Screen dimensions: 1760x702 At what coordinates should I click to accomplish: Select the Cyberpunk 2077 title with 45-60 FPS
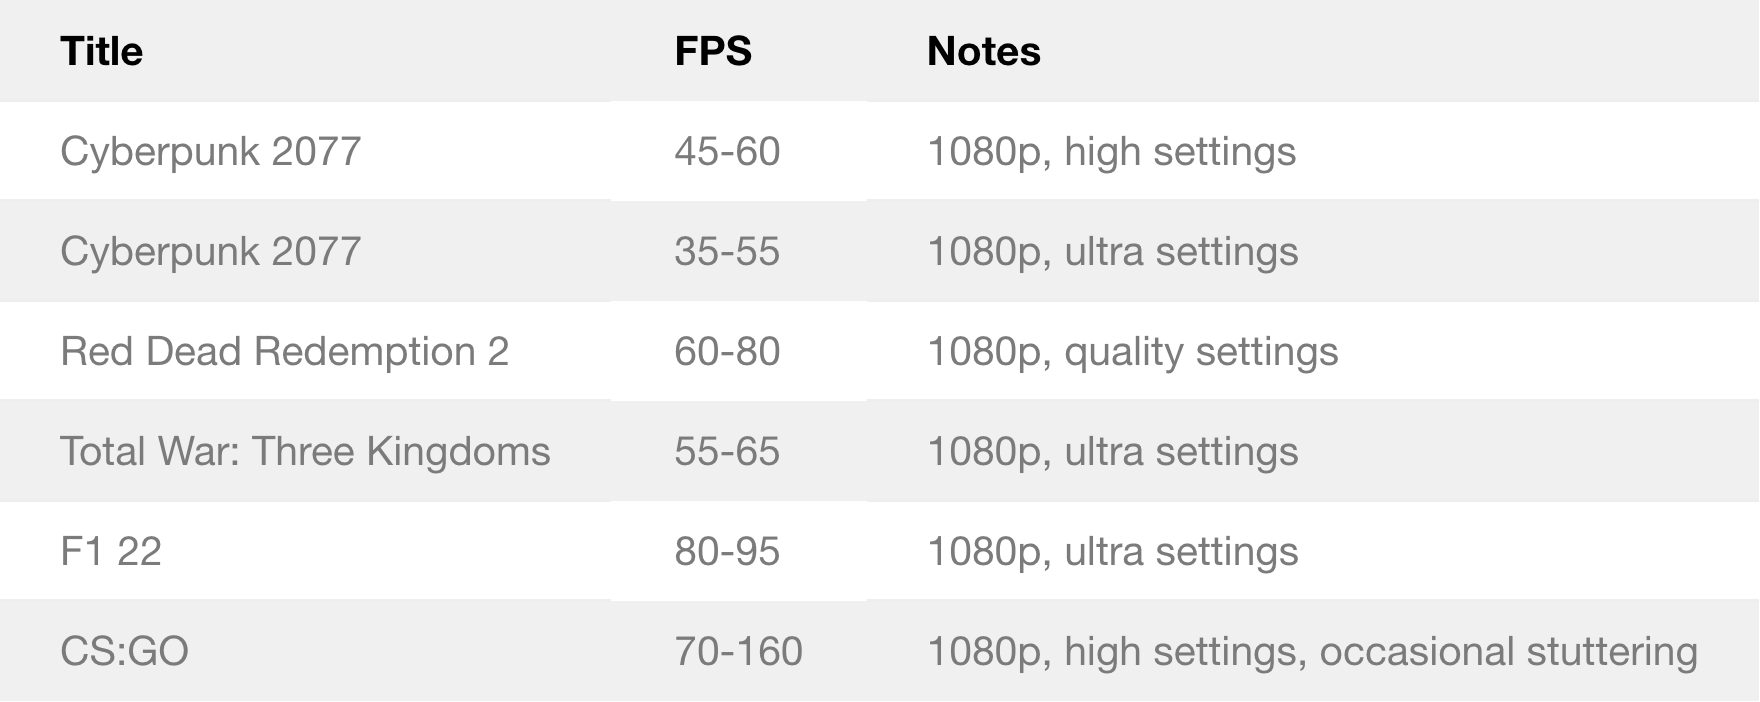click(x=210, y=151)
